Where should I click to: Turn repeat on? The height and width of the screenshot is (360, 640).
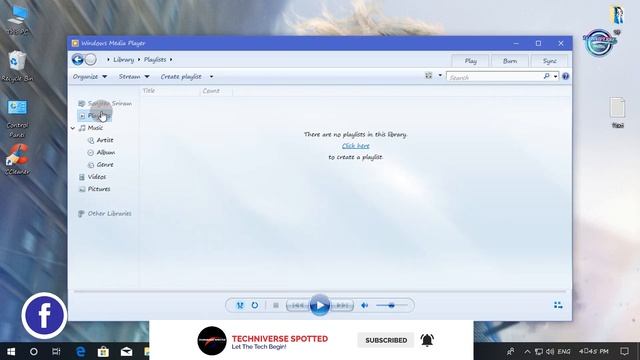pos(255,305)
